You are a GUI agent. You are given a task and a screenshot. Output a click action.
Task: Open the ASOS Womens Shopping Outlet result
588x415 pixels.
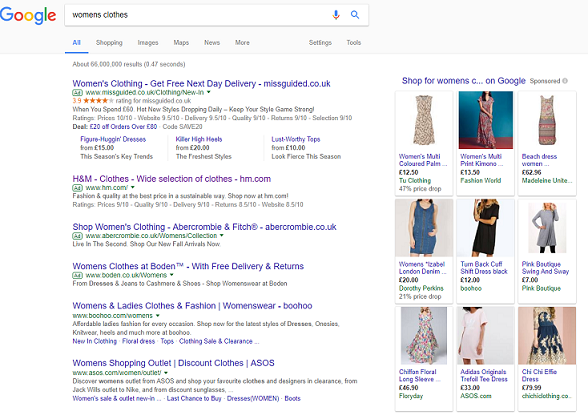click(x=173, y=363)
